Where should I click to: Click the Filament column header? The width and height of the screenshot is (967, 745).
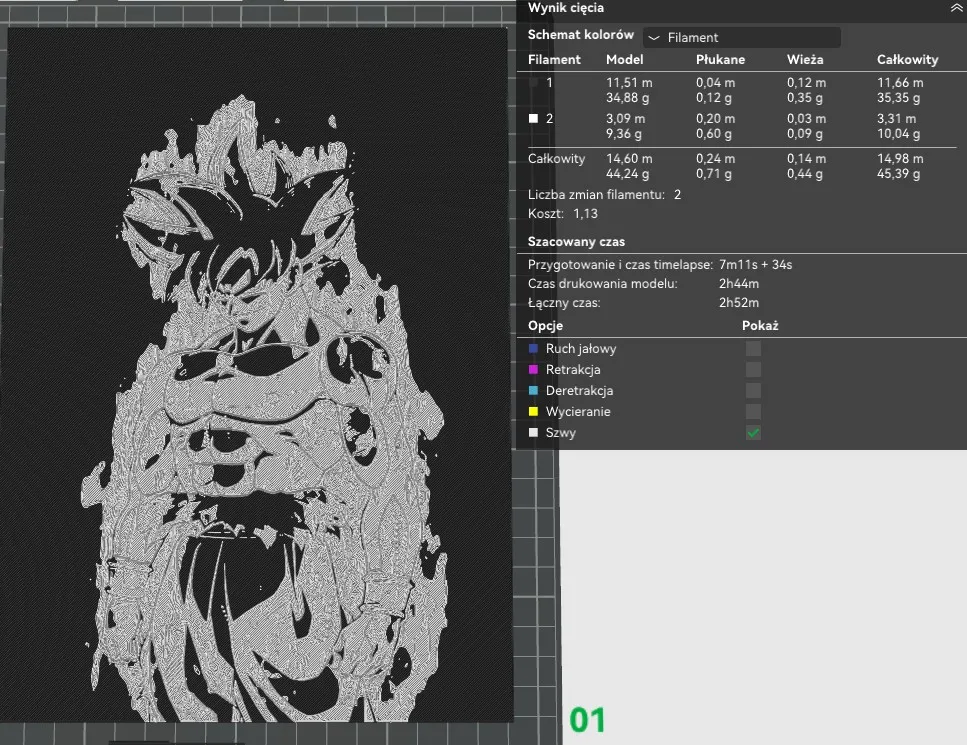[554, 60]
